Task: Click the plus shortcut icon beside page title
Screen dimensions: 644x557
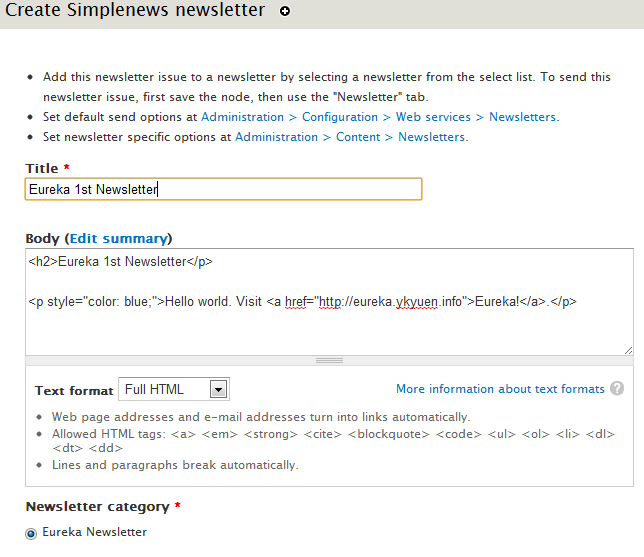Action: pos(285,12)
